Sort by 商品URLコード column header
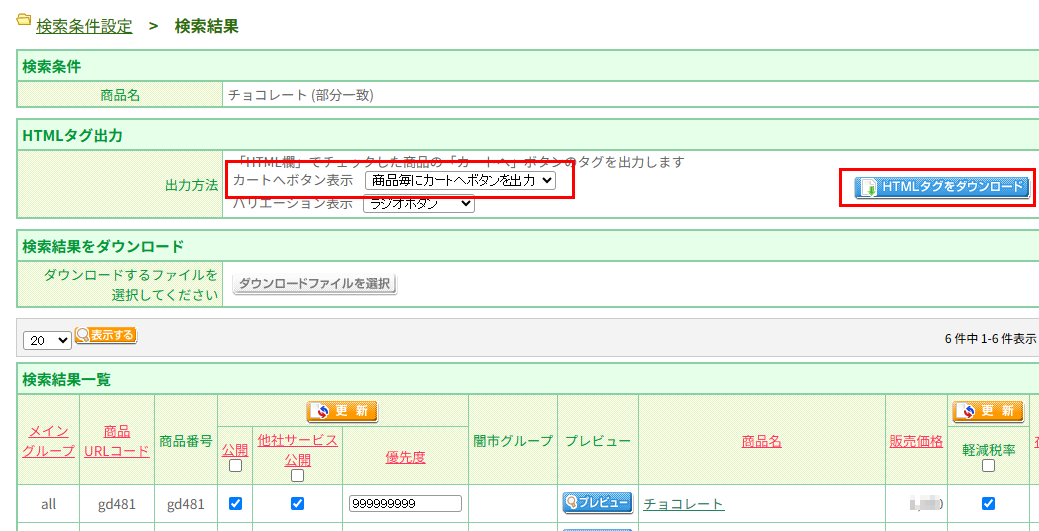 pyautogui.click(x=117, y=442)
